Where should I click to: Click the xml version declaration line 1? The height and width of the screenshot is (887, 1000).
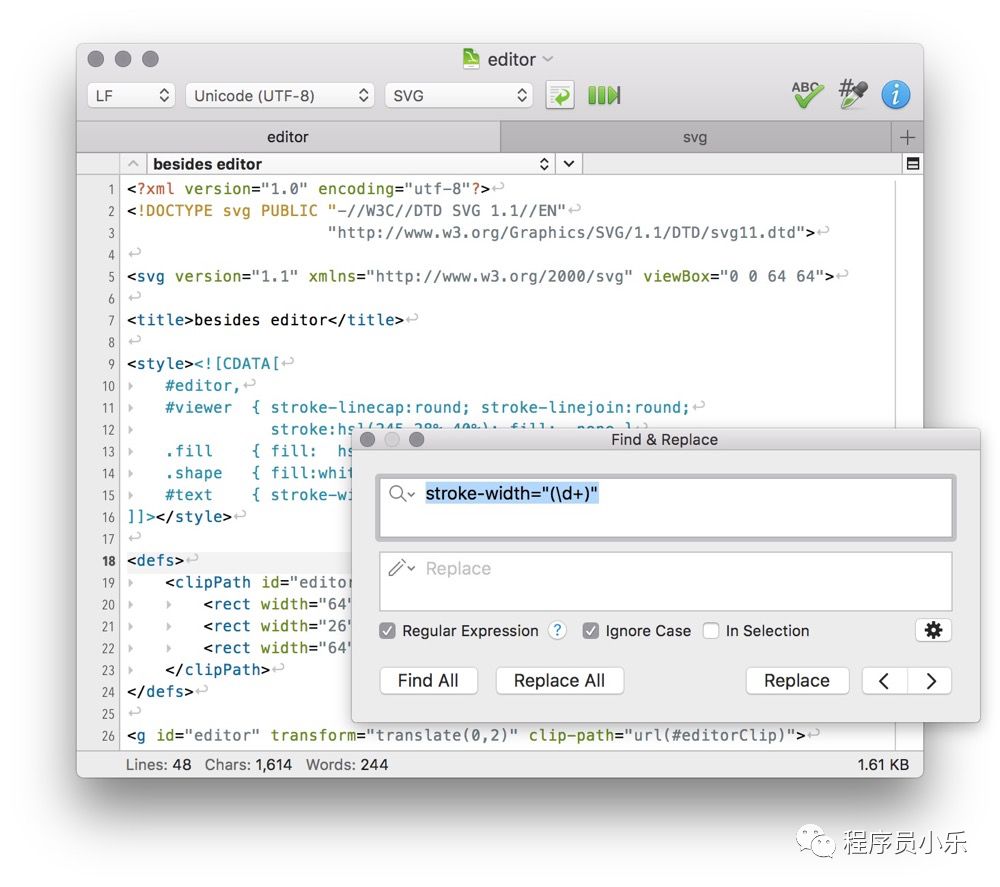tap(308, 189)
